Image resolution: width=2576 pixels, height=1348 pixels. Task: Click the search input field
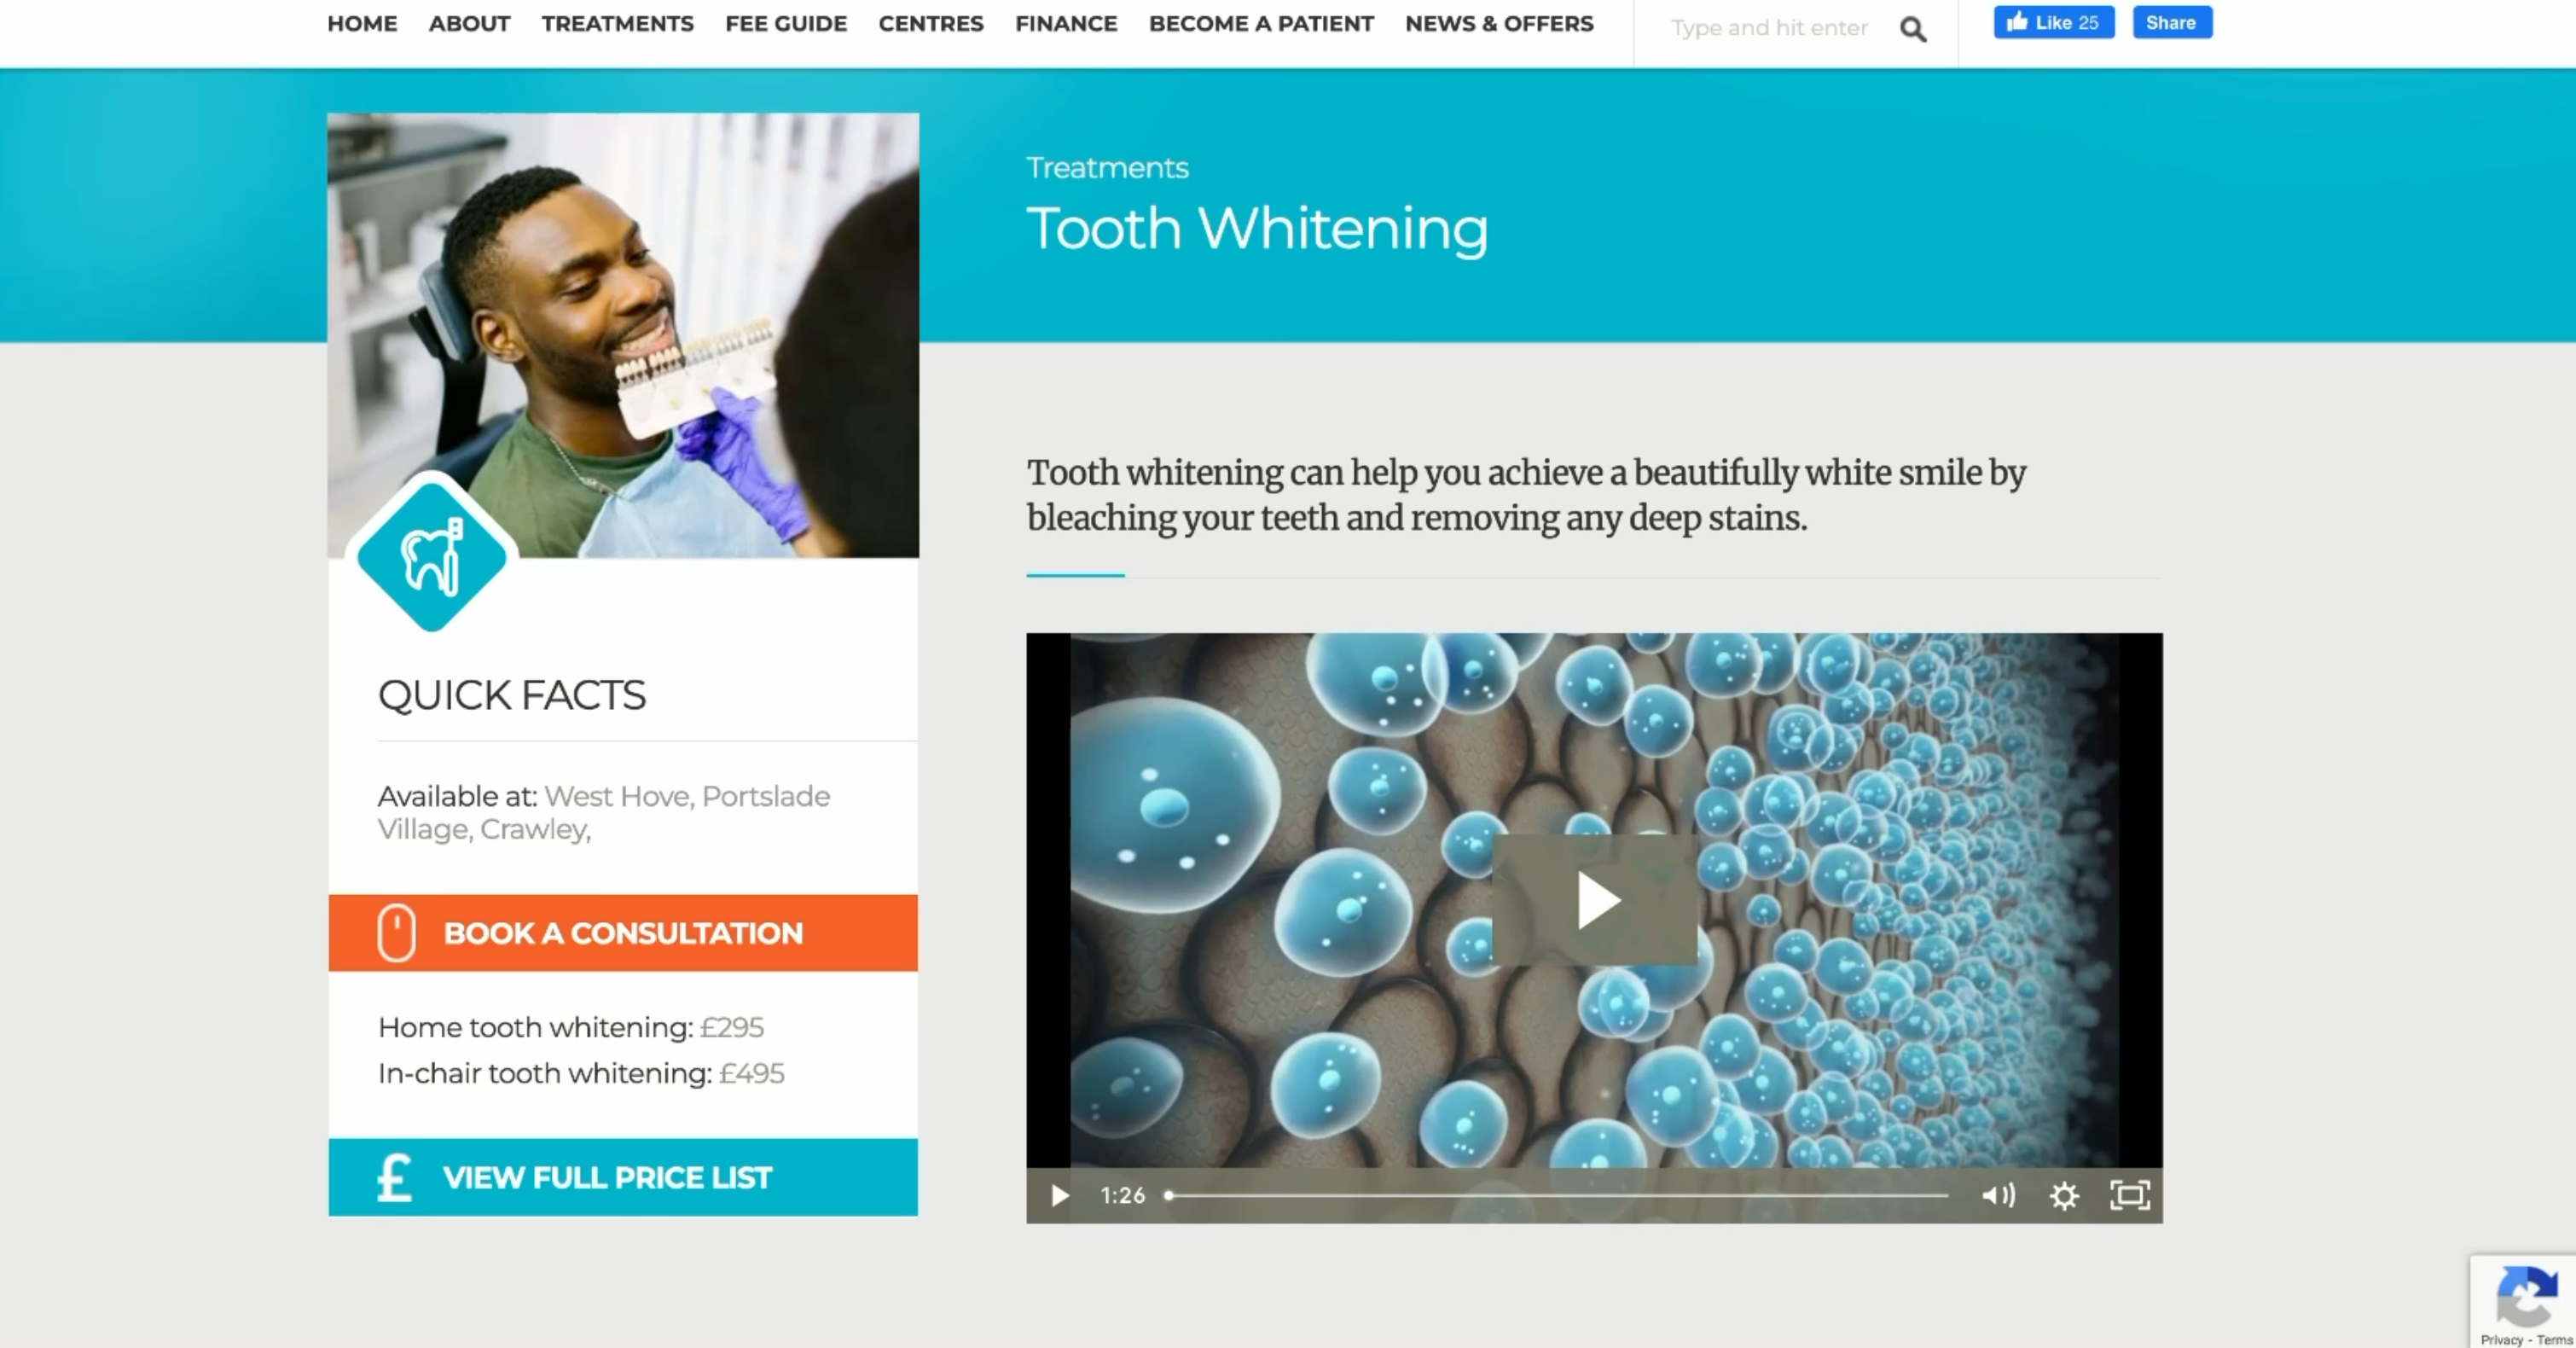point(1768,28)
